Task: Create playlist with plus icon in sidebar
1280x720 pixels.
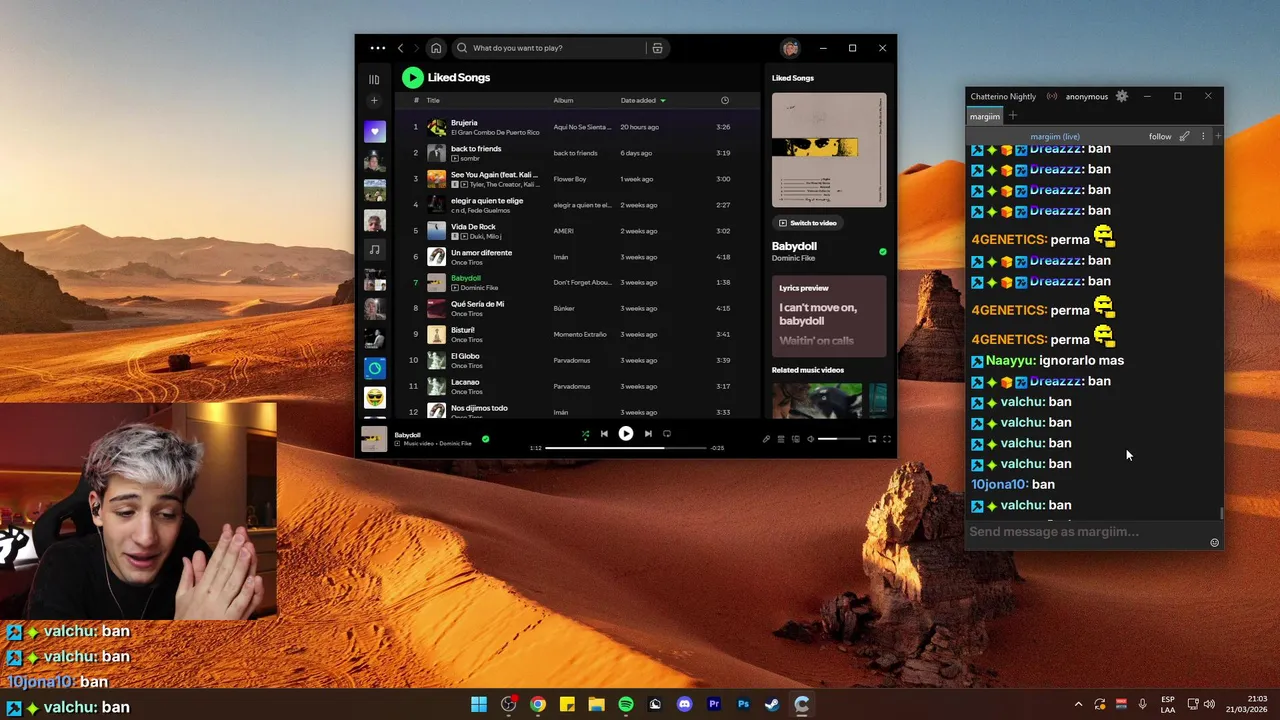Action: pos(374,100)
